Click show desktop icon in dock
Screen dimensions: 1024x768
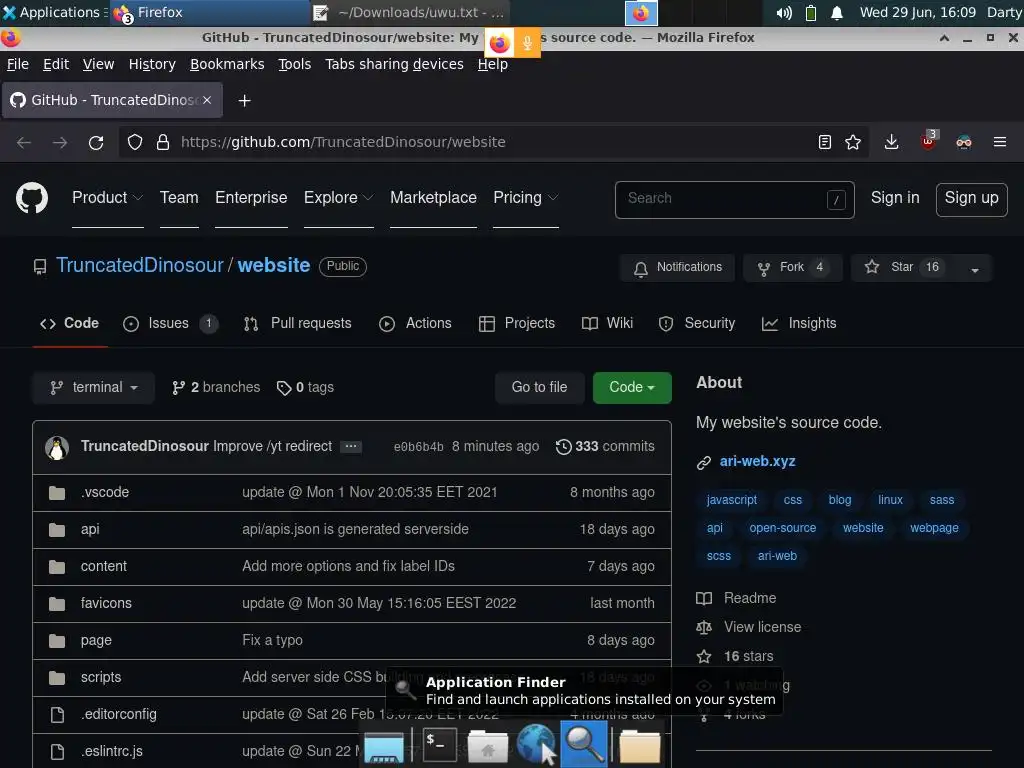pyautogui.click(x=384, y=748)
